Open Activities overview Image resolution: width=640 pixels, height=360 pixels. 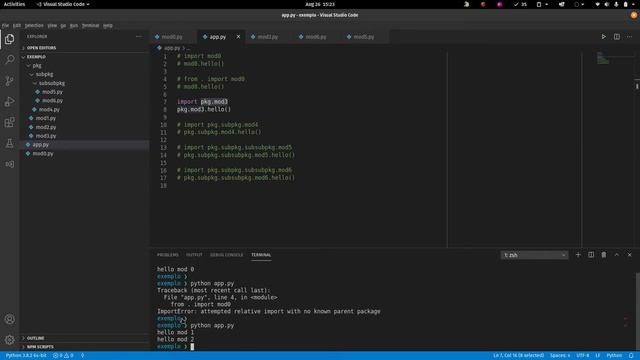(14, 4)
